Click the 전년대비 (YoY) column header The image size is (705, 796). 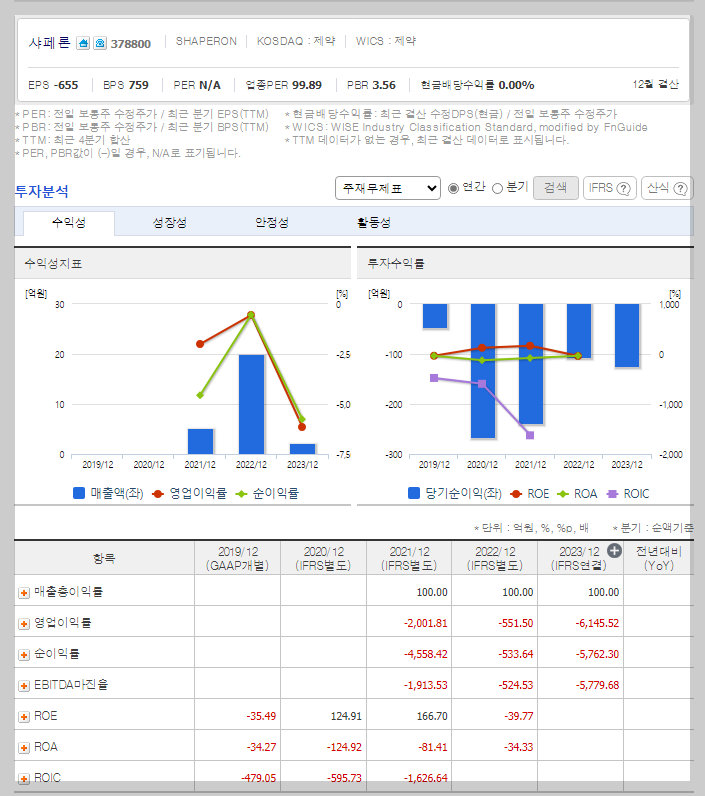point(658,558)
